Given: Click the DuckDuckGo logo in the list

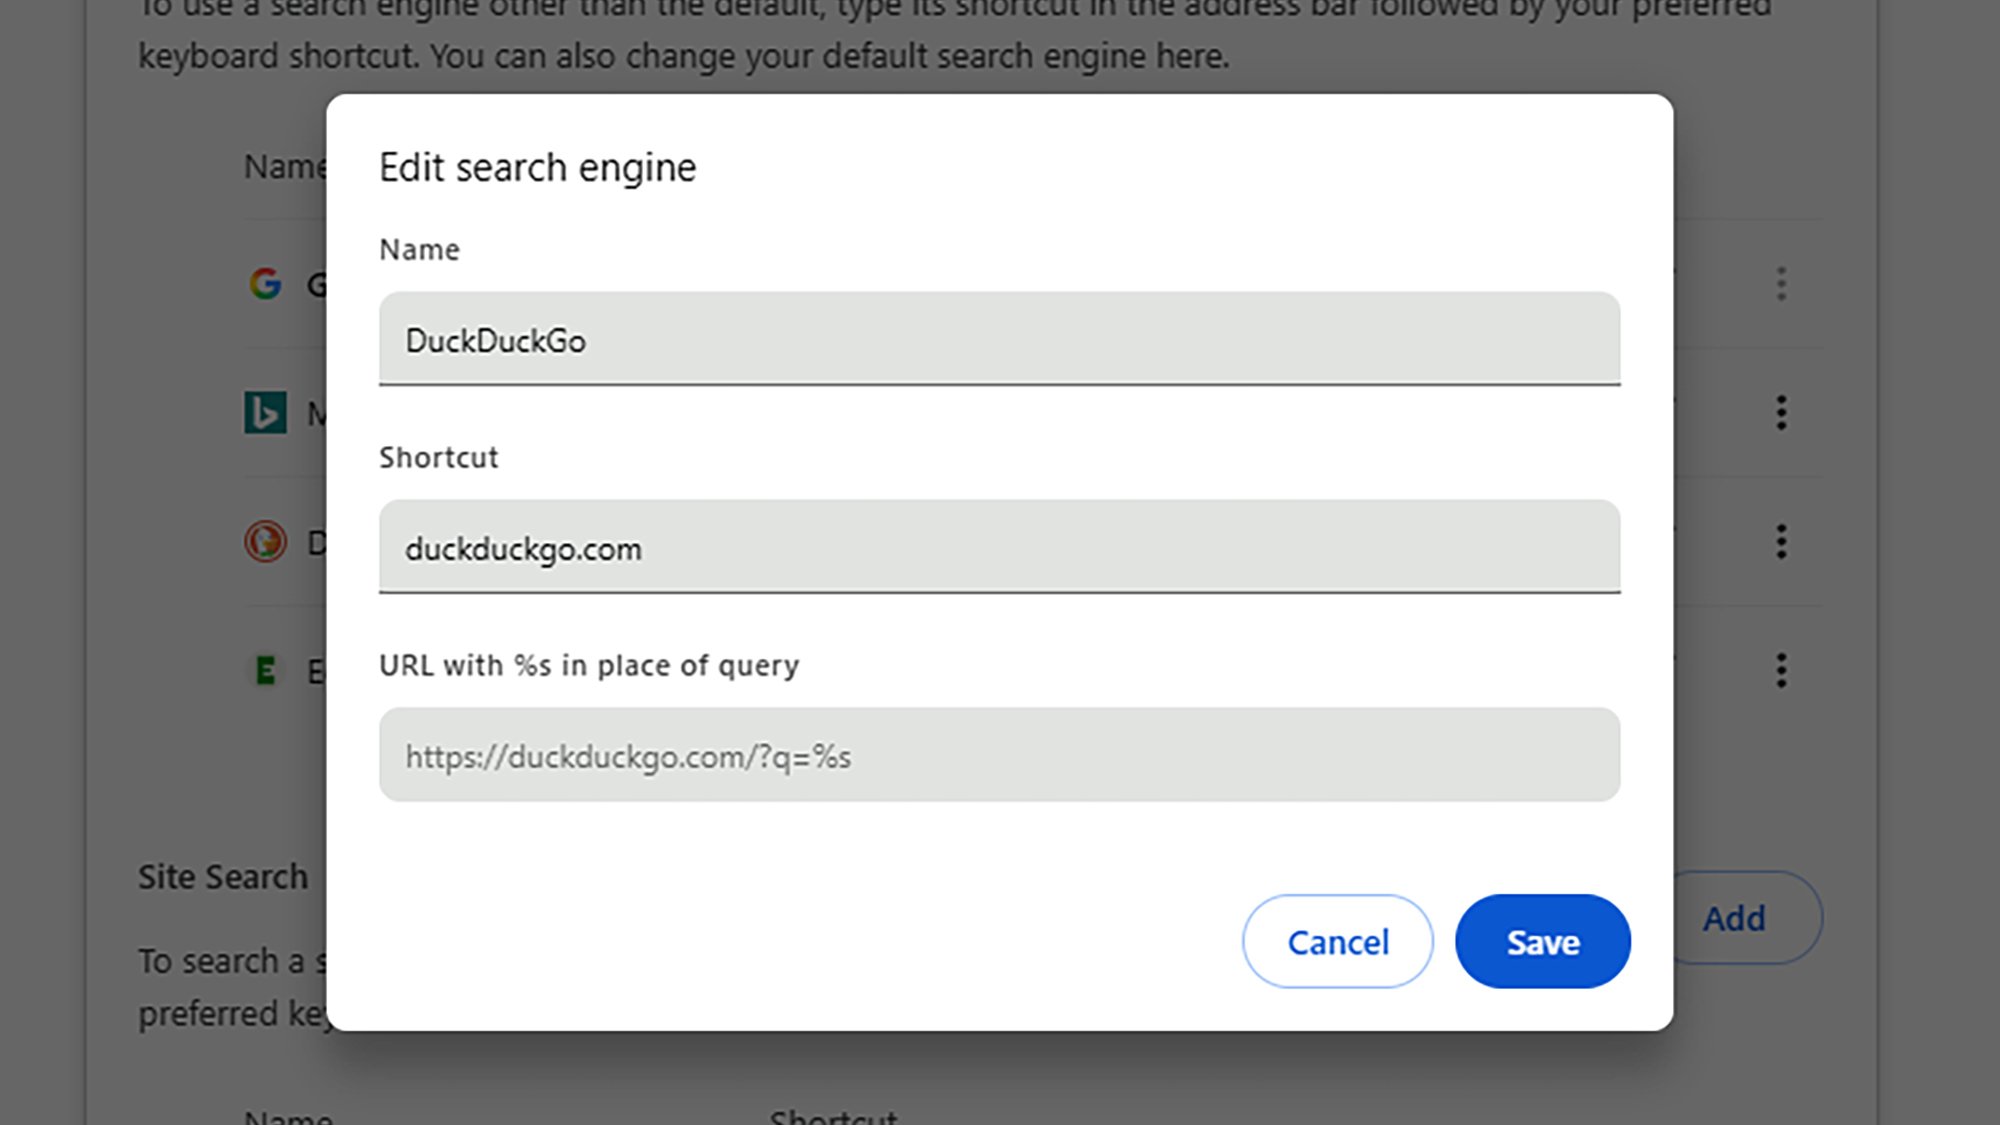Looking at the screenshot, I should click(266, 542).
